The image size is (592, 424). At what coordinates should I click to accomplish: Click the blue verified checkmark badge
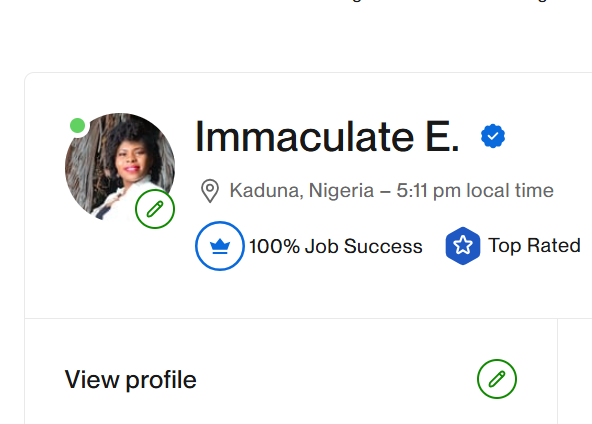pos(493,136)
